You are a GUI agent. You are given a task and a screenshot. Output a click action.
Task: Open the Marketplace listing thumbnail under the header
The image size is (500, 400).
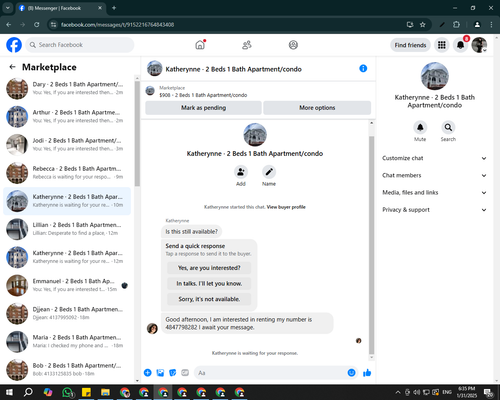[150, 91]
